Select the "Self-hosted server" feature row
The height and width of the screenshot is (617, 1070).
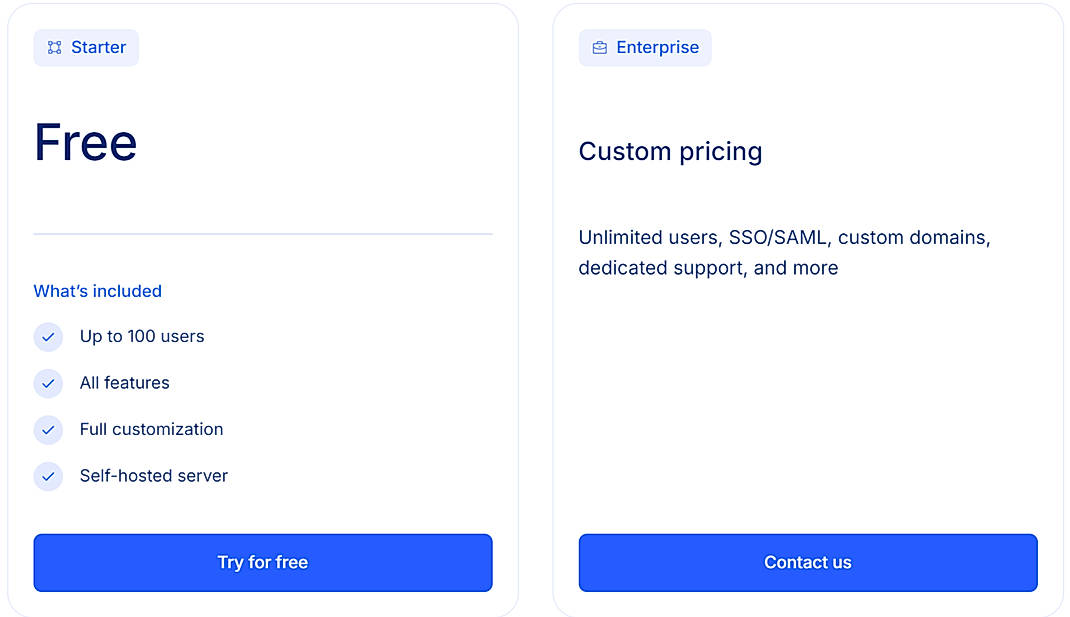pyautogui.click(x=153, y=476)
